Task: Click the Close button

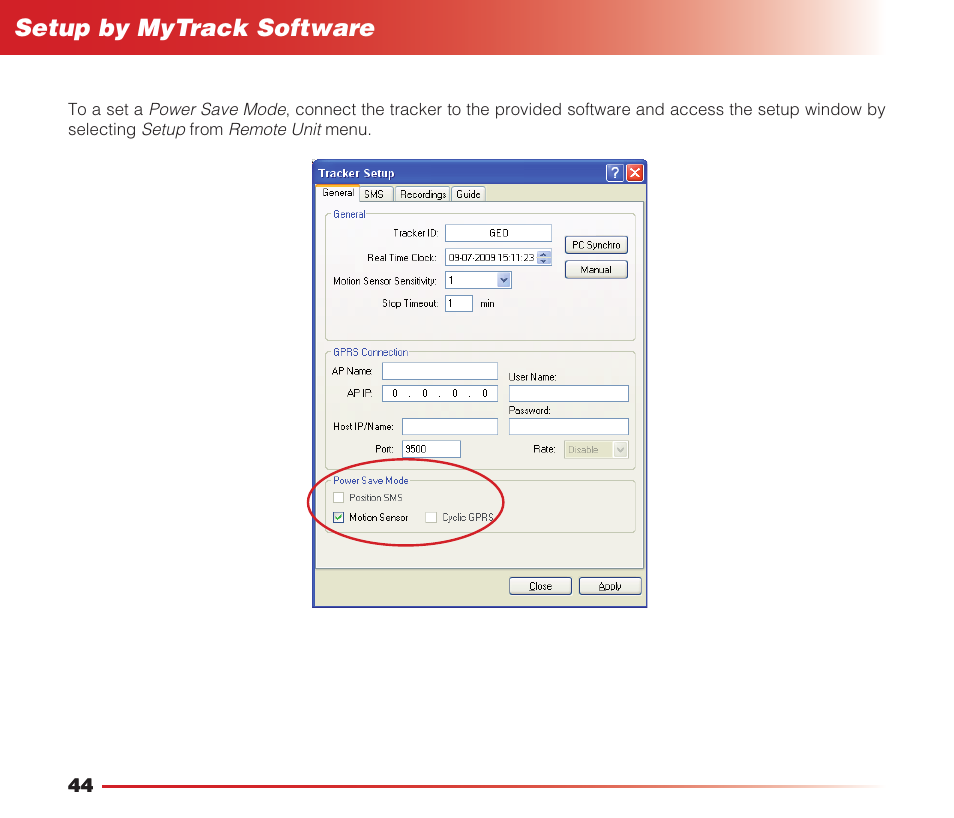Action: coord(540,586)
